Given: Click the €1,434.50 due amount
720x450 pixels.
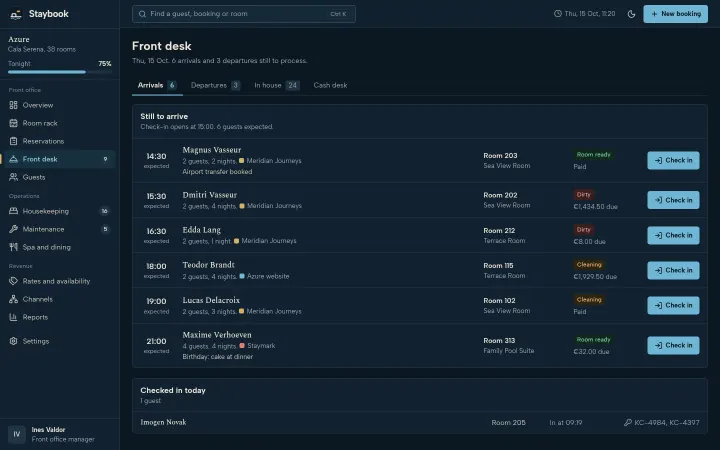Looking at the screenshot, I should (595, 207).
